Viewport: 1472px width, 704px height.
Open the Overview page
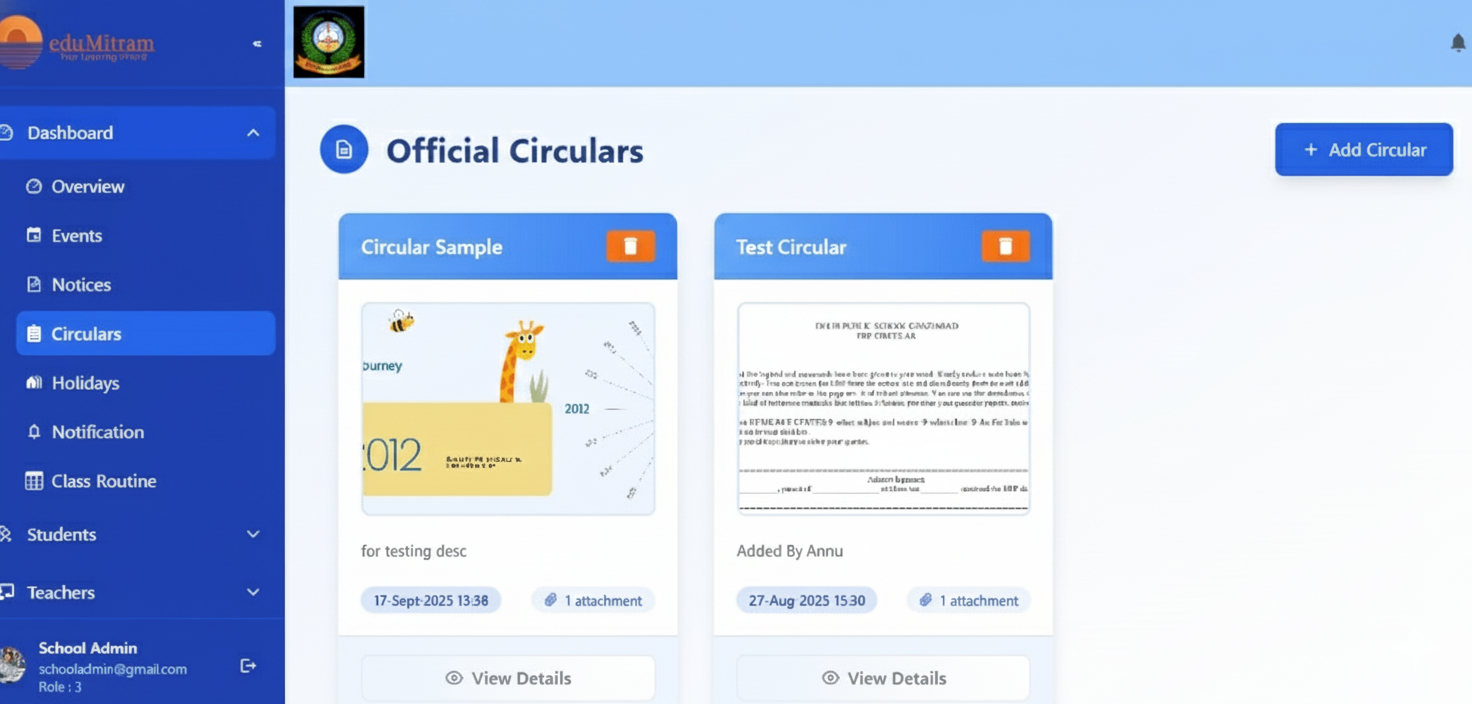click(88, 186)
